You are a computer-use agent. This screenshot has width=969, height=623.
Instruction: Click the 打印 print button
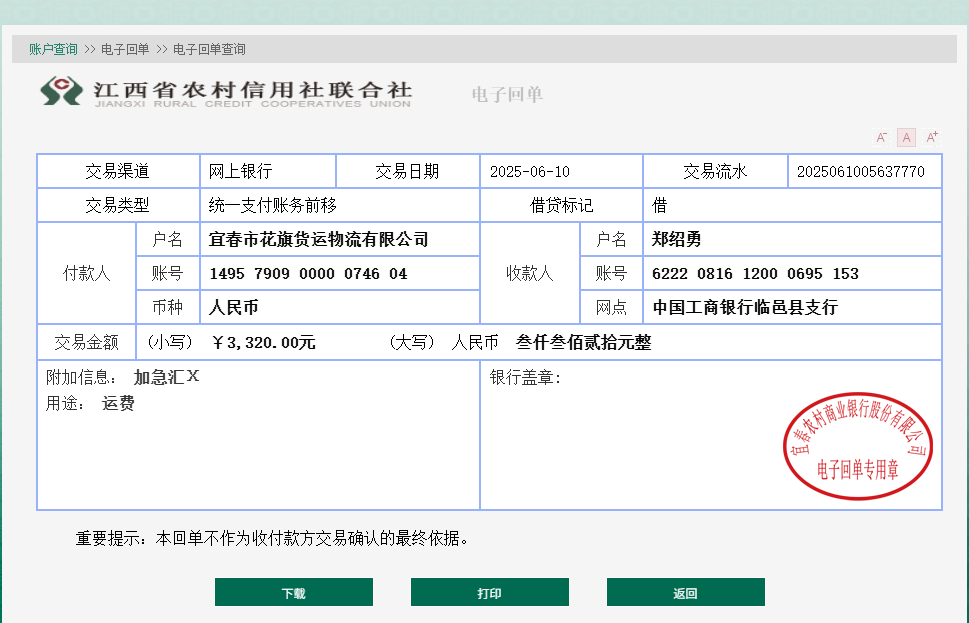tap(489, 593)
